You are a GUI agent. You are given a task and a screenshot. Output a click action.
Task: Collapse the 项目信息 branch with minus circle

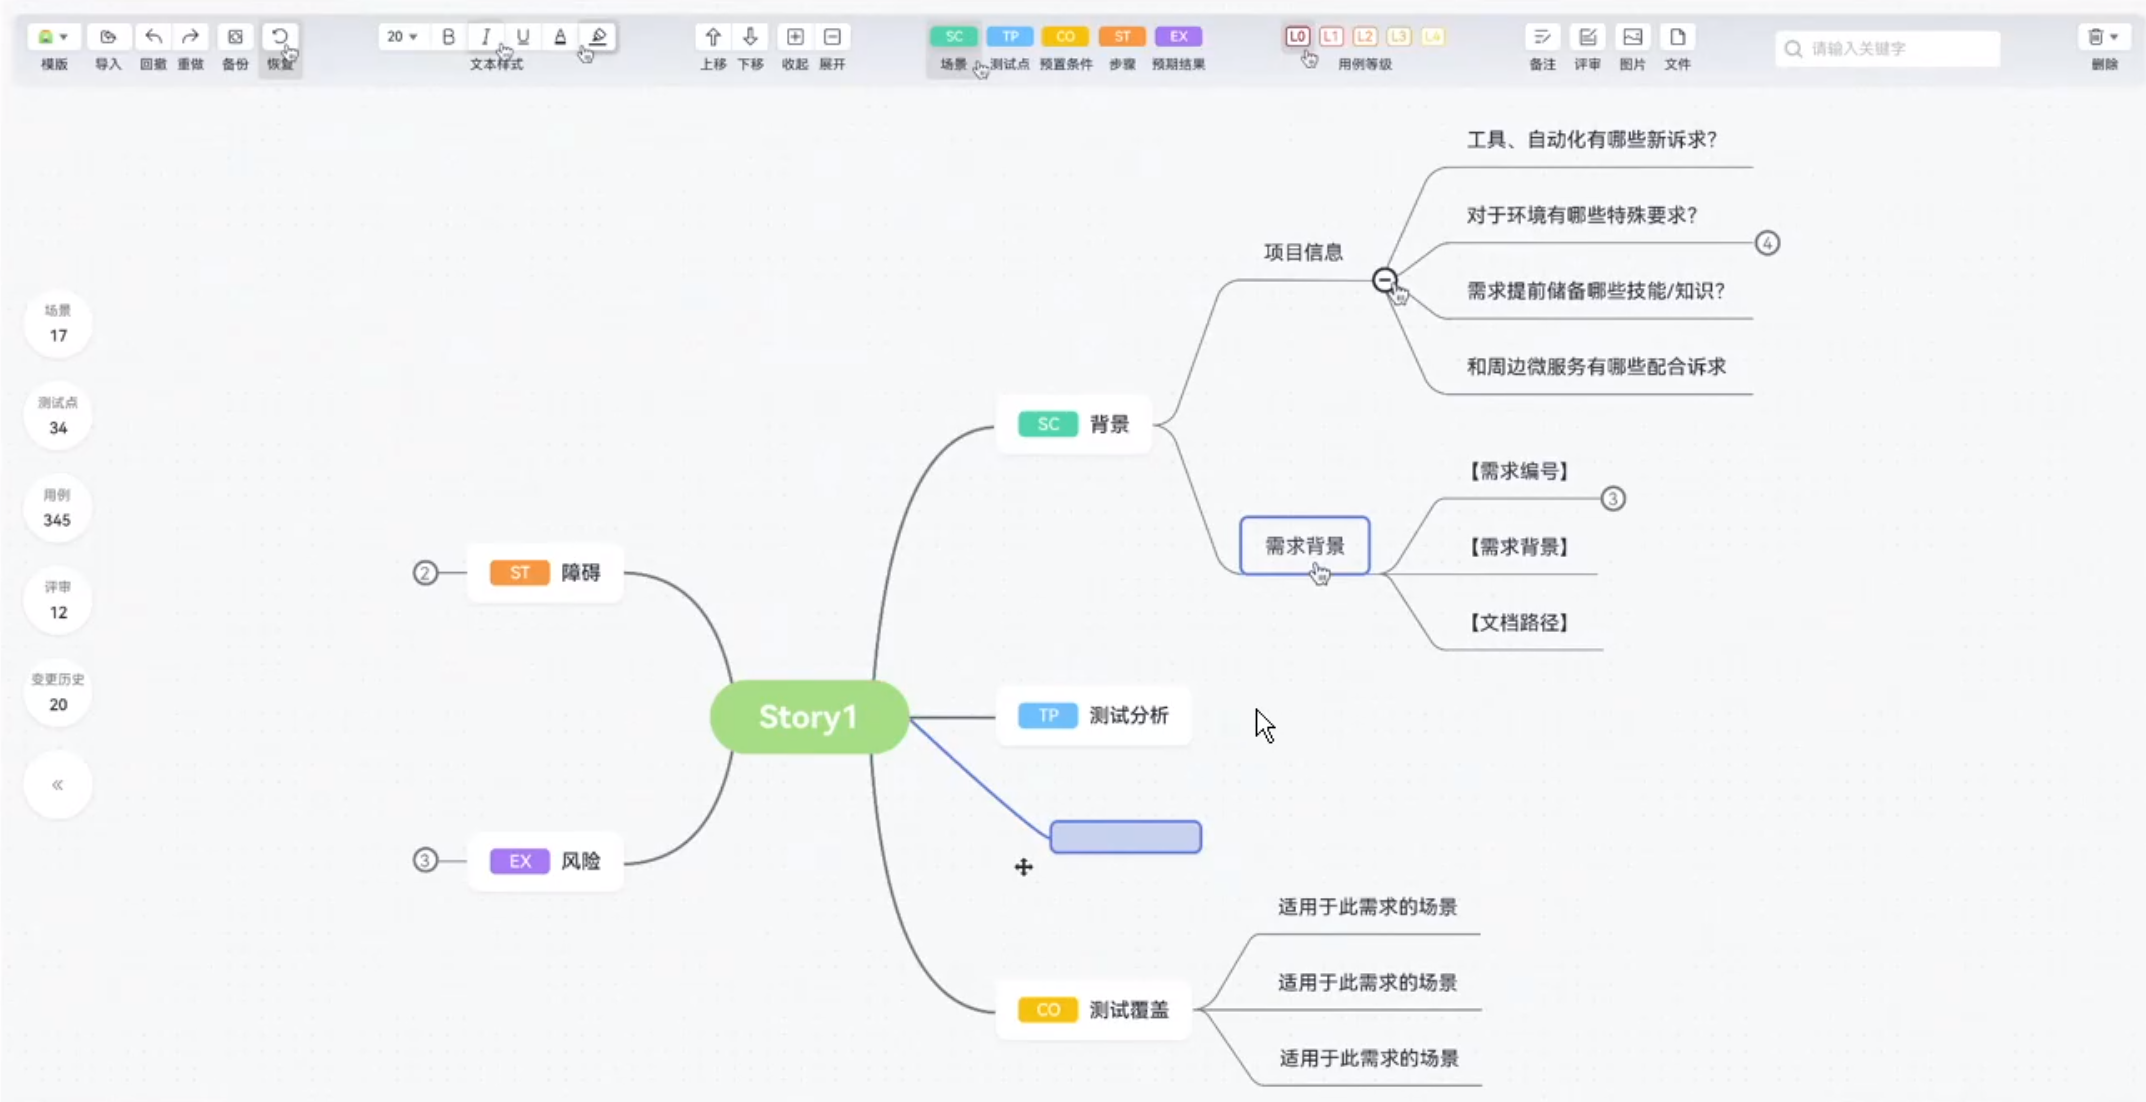coord(1384,280)
